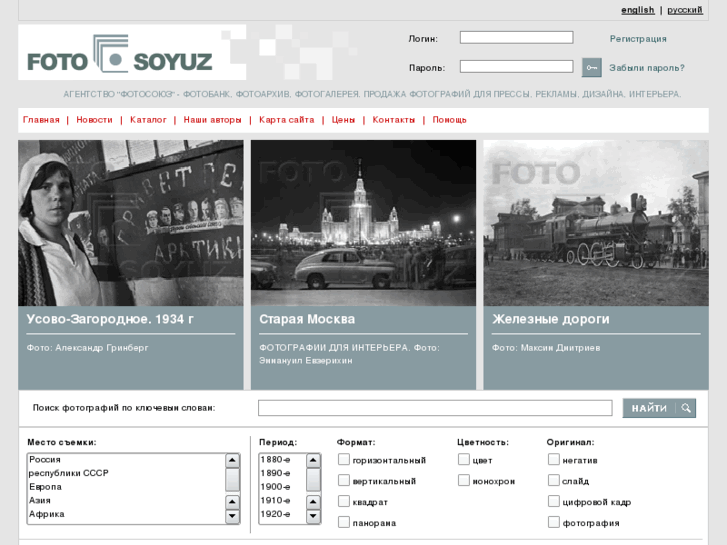
Task: Click the Старая Москва title
Action: coord(307,320)
